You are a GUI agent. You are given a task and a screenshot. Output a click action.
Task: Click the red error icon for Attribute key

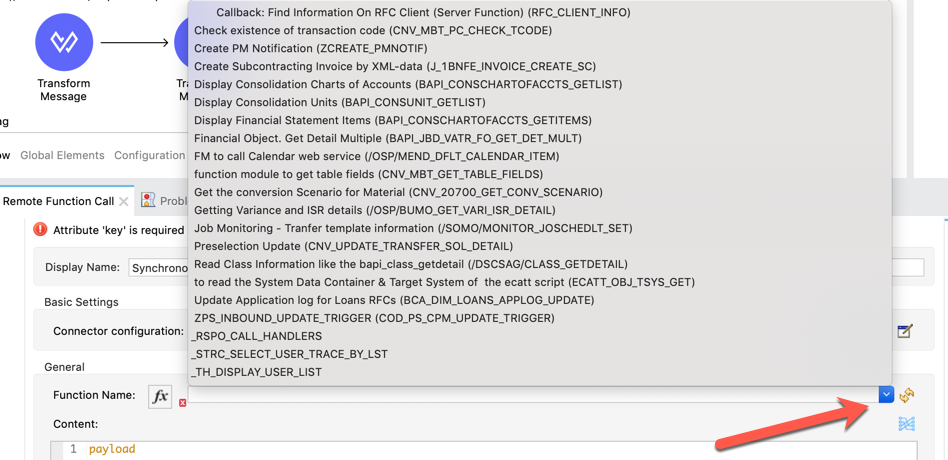[40, 229]
